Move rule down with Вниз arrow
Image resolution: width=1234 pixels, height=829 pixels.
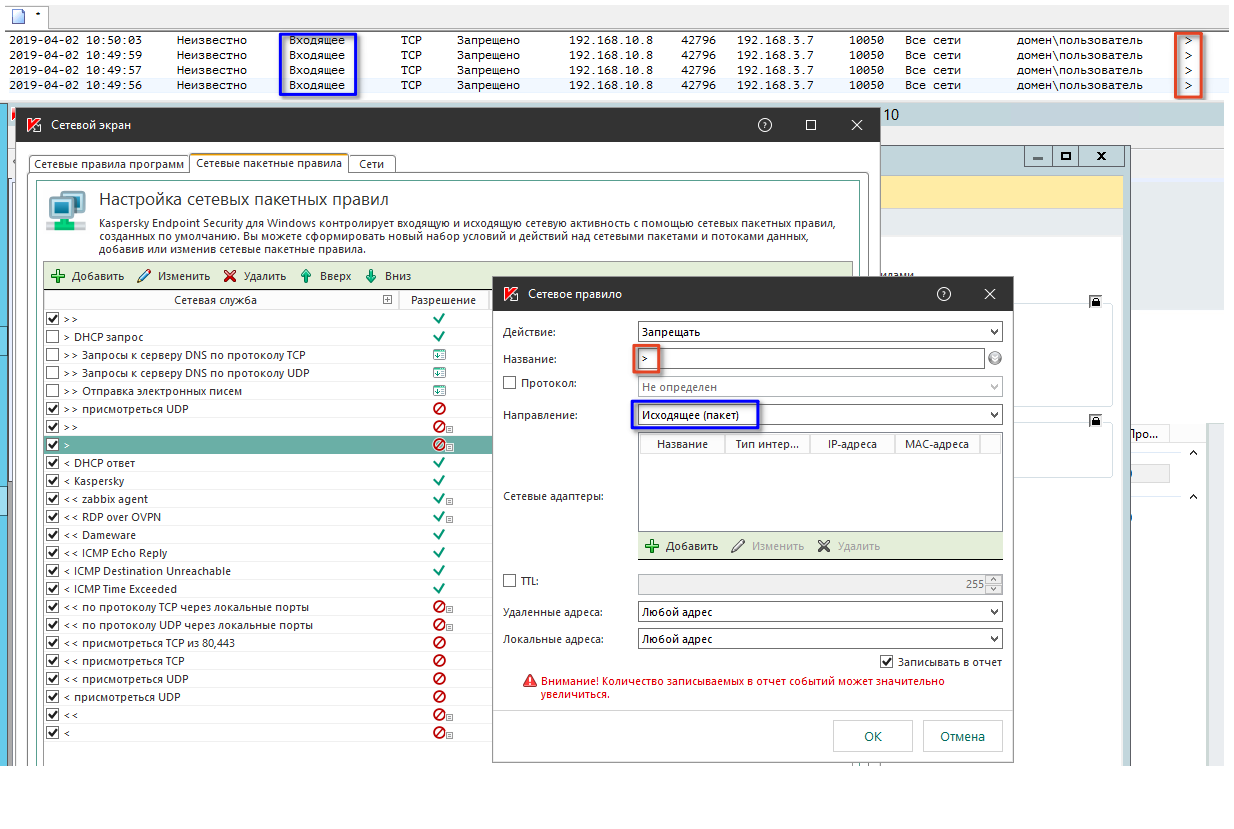[x=371, y=276]
